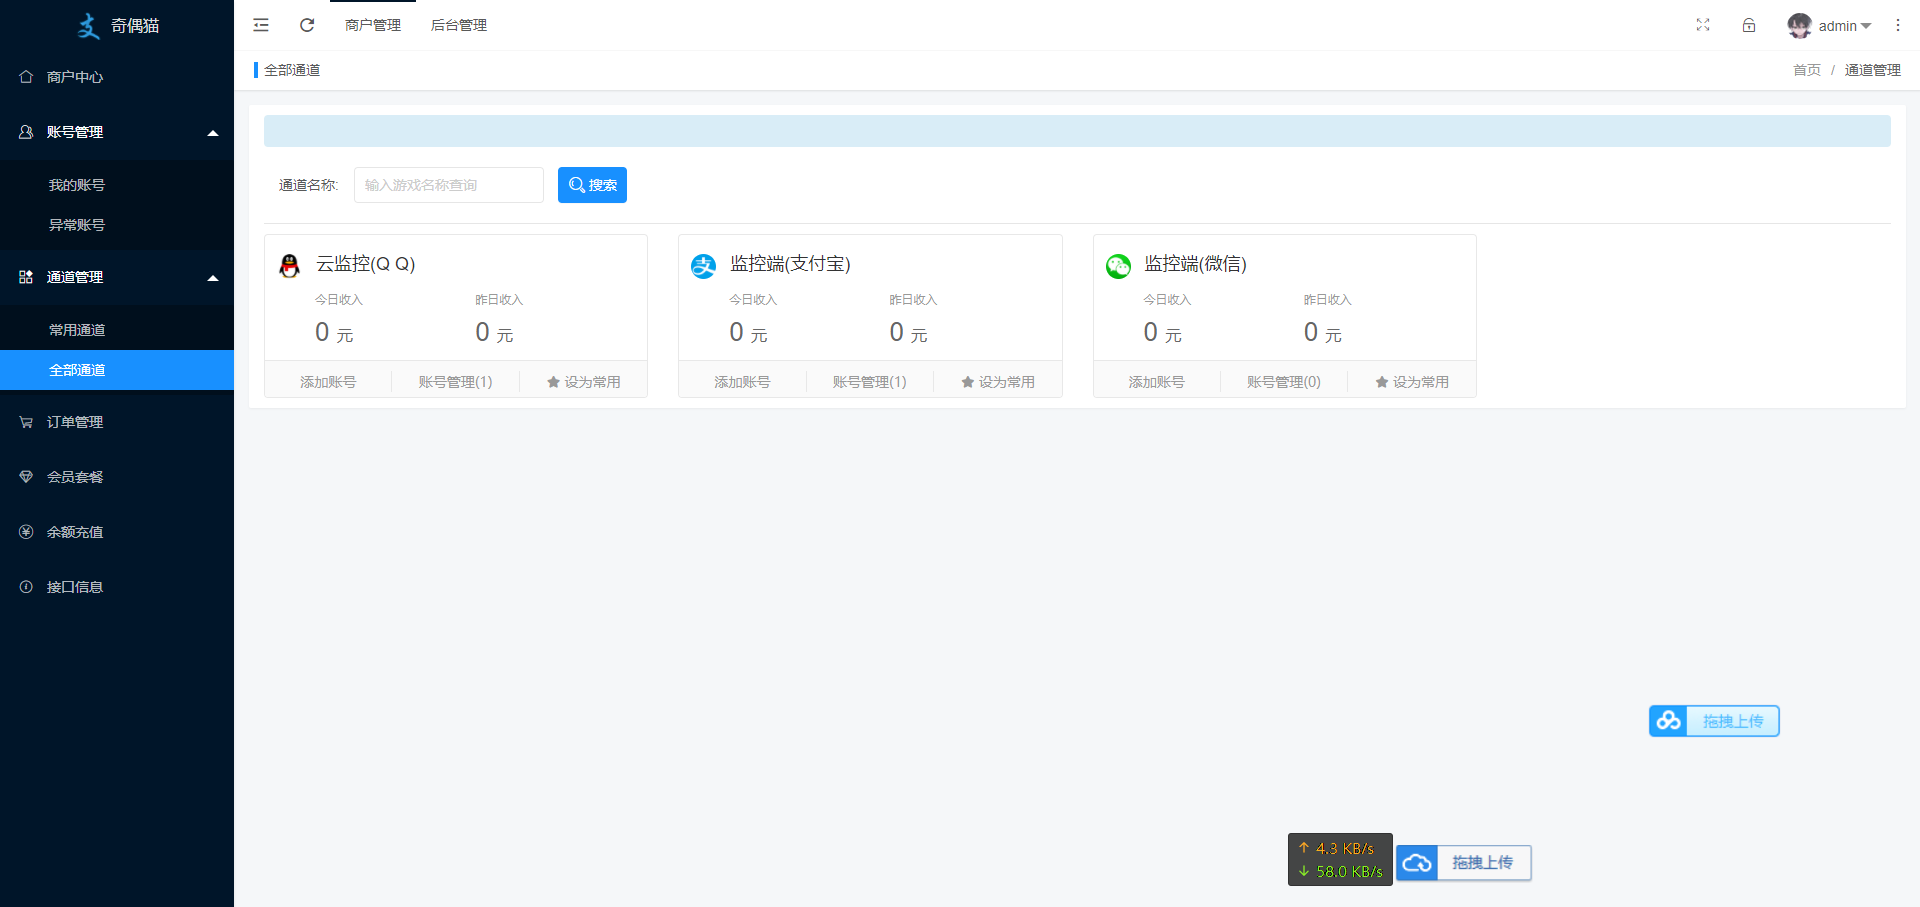Open 接口信息 menu label
Screen dimensions: 1920x907
(75, 587)
